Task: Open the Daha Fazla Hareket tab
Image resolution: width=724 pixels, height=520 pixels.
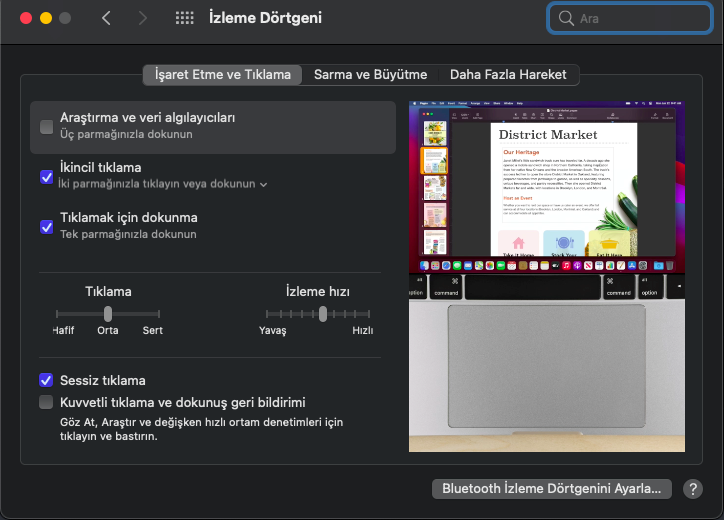Action: click(x=508, y=74)
